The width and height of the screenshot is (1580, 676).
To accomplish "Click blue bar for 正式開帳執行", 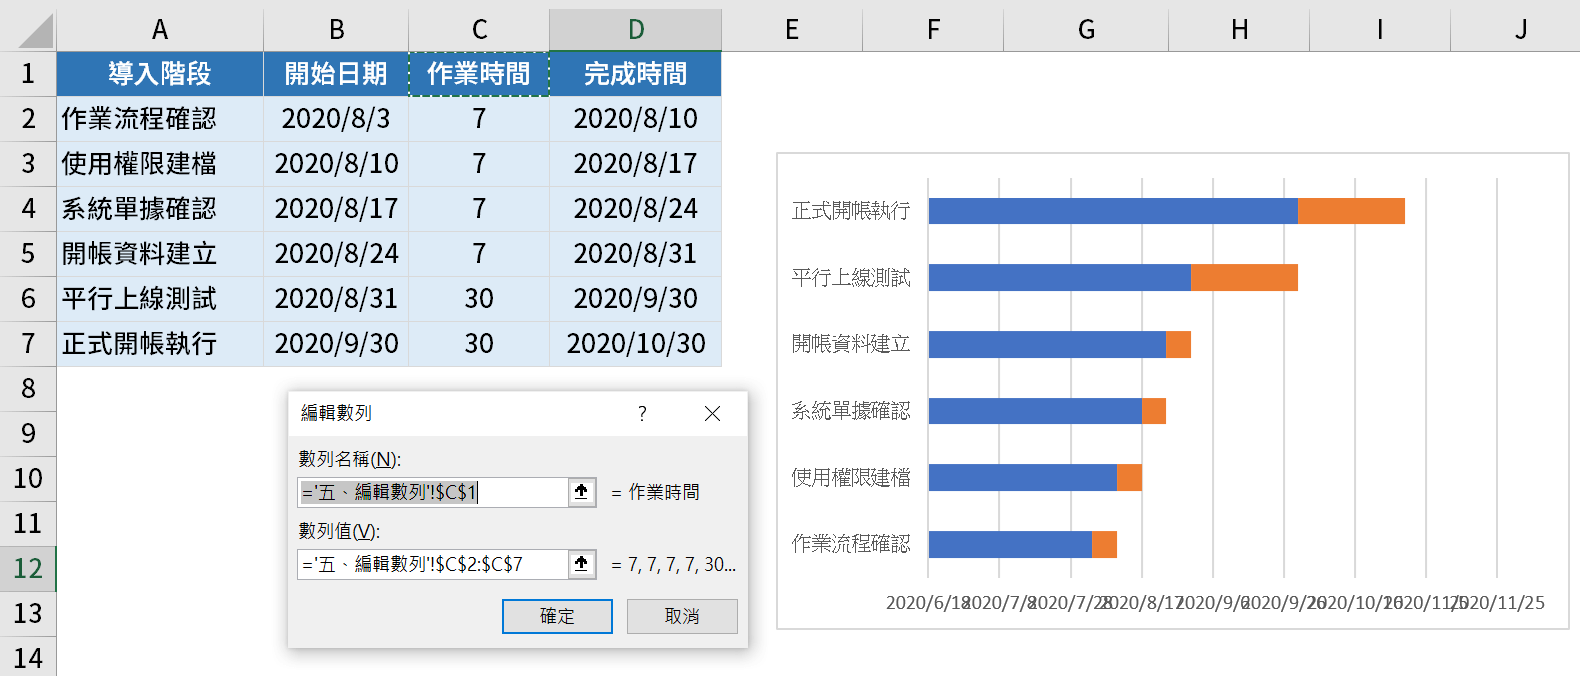I will (x=1113, y=211).
